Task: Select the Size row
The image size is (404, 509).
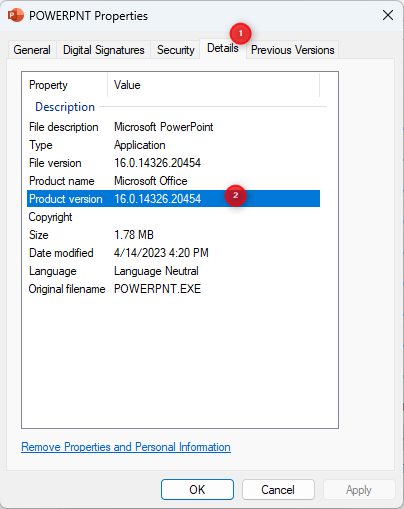Action: tap(173, 235)
